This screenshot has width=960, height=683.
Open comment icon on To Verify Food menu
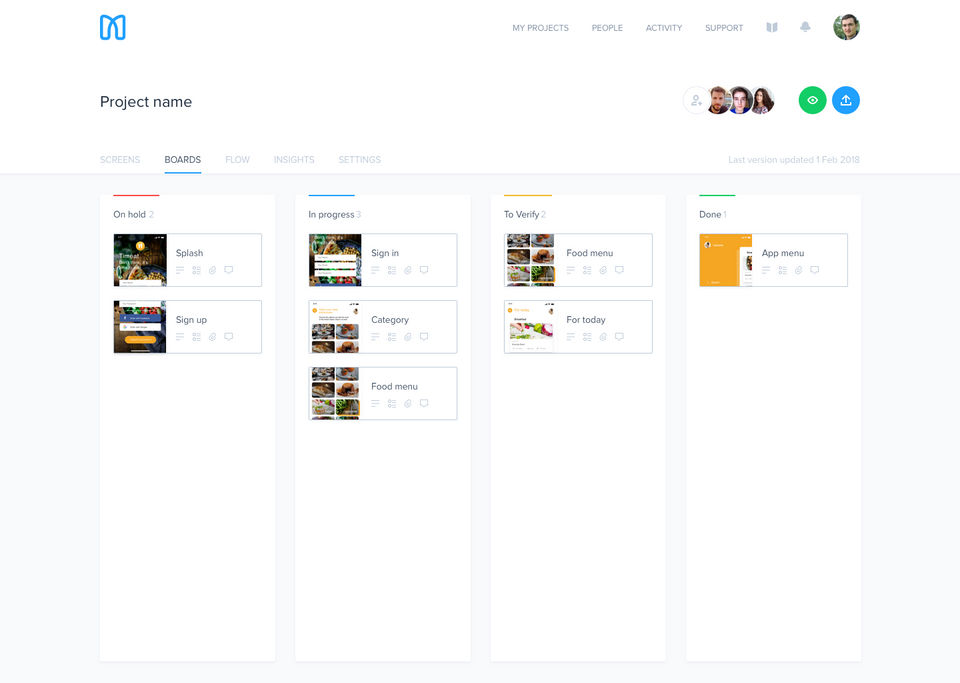point(619,270)
